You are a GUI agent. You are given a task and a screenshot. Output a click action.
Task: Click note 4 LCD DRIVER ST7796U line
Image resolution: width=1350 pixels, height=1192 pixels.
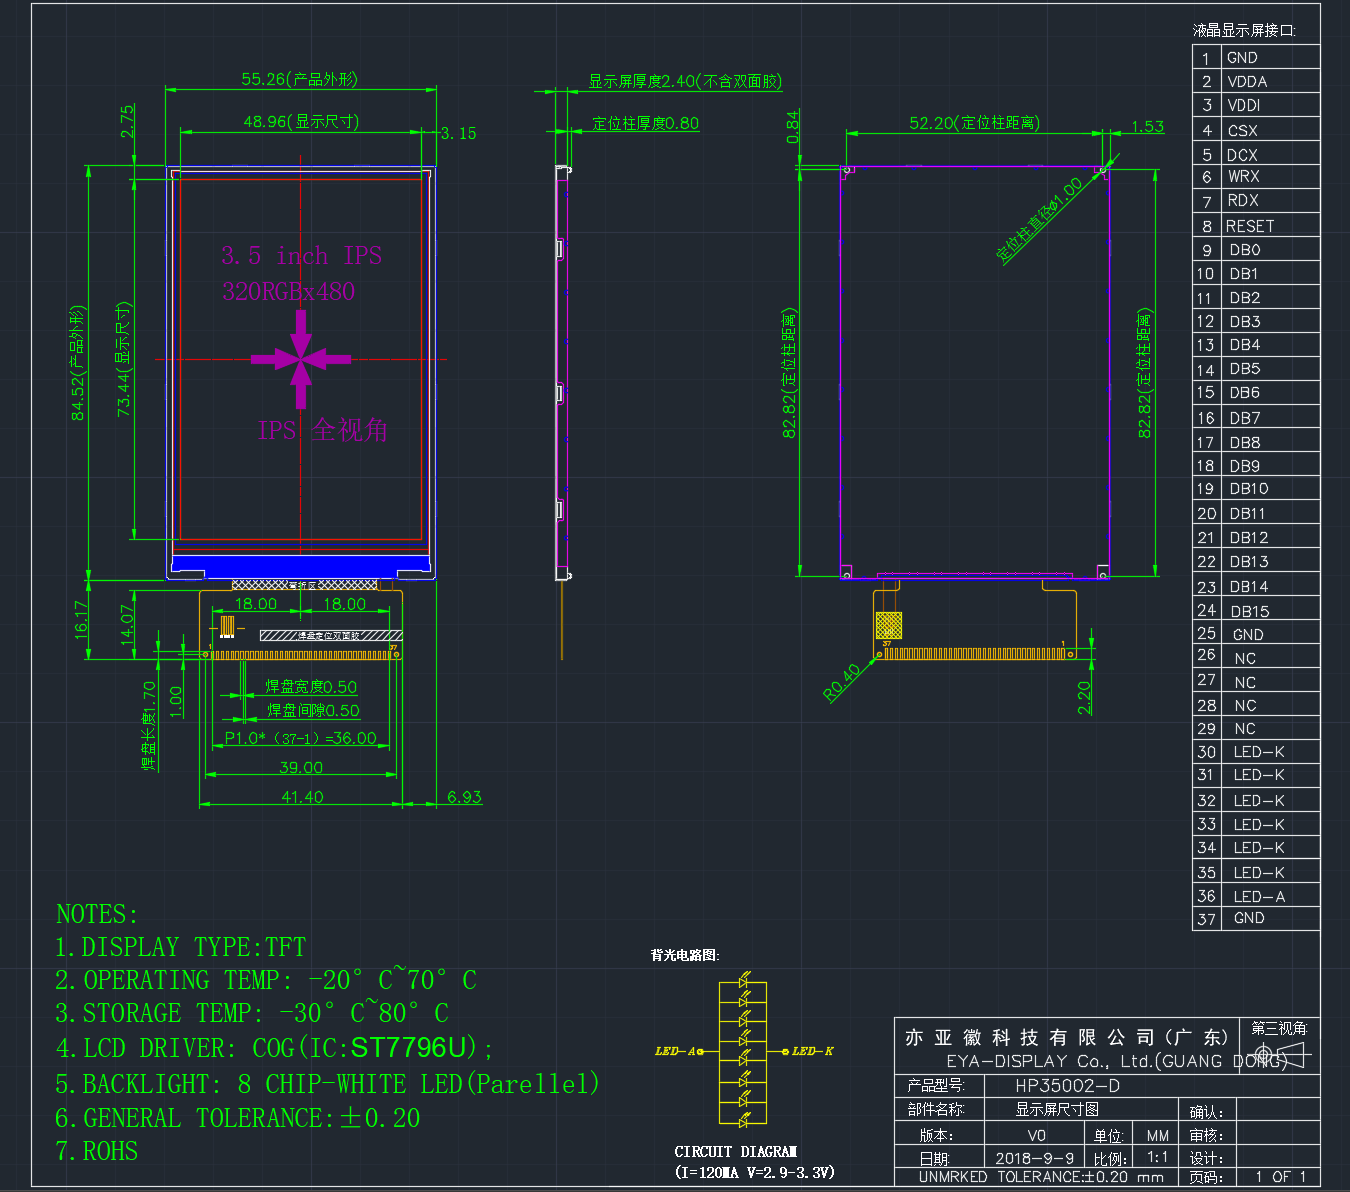pos(274,1048)
